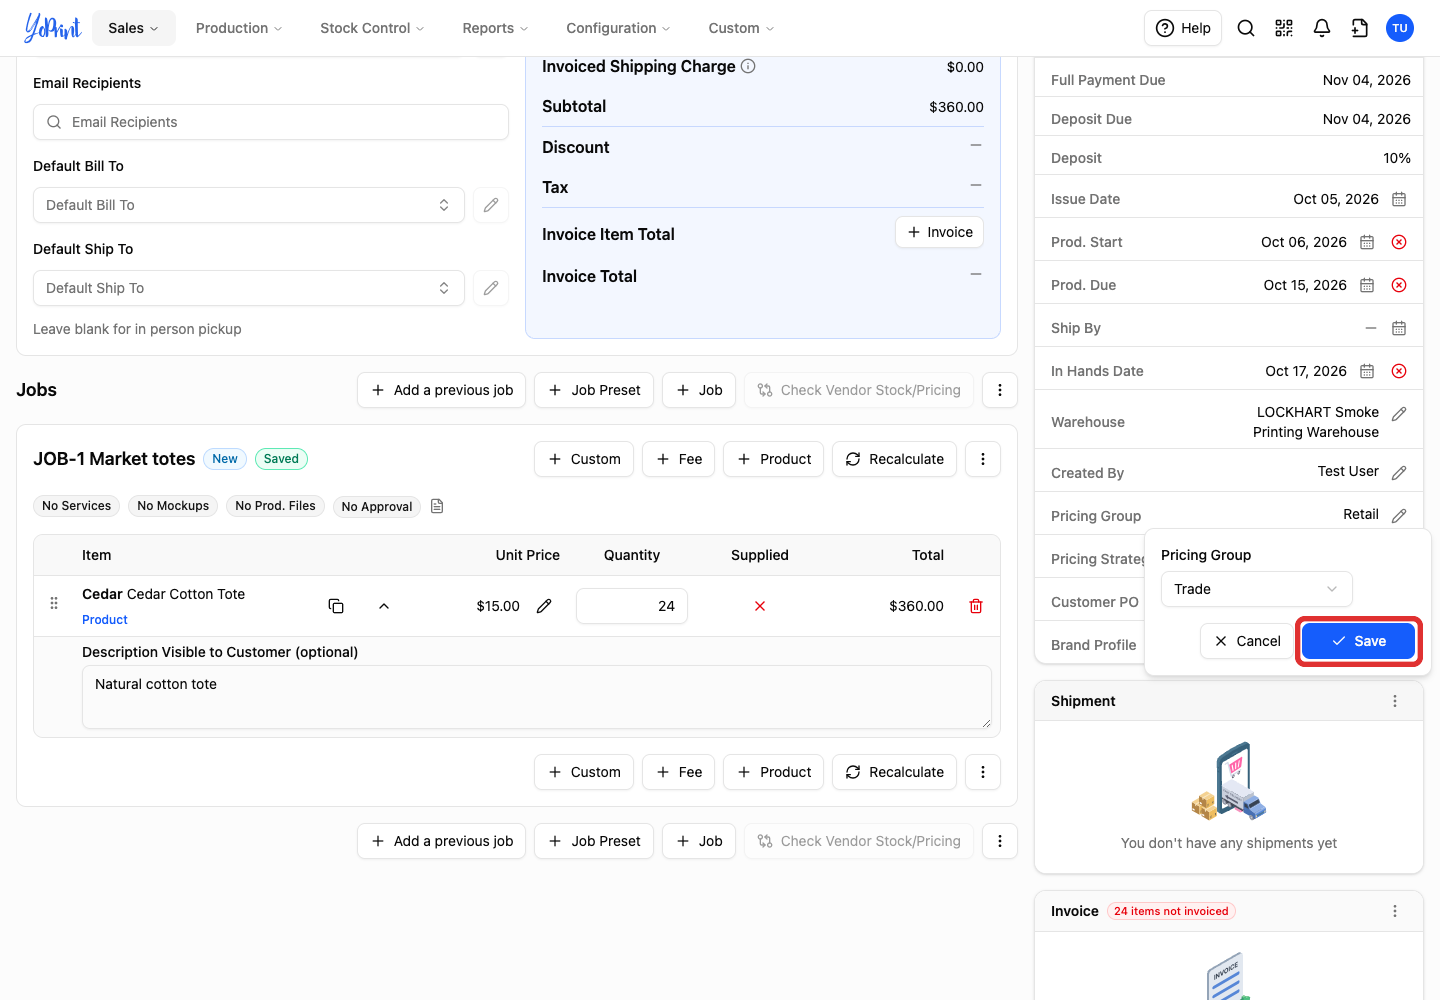Screen dimensions: 1440x1000
Task: Clear the Prod. Due date
Action: coord(1399,285)
